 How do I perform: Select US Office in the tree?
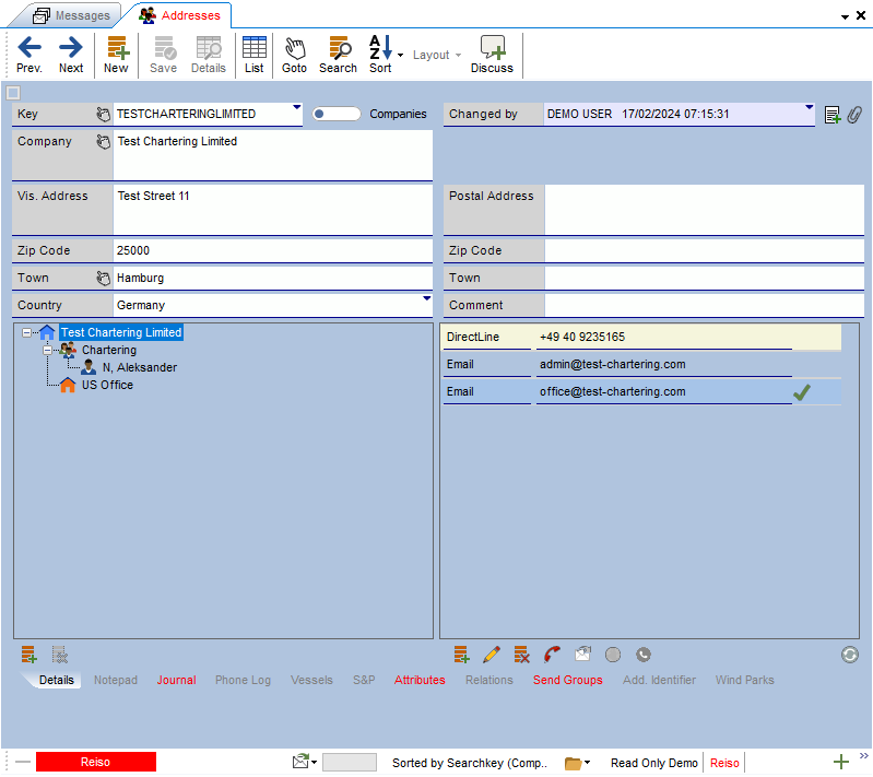[107, 385]
